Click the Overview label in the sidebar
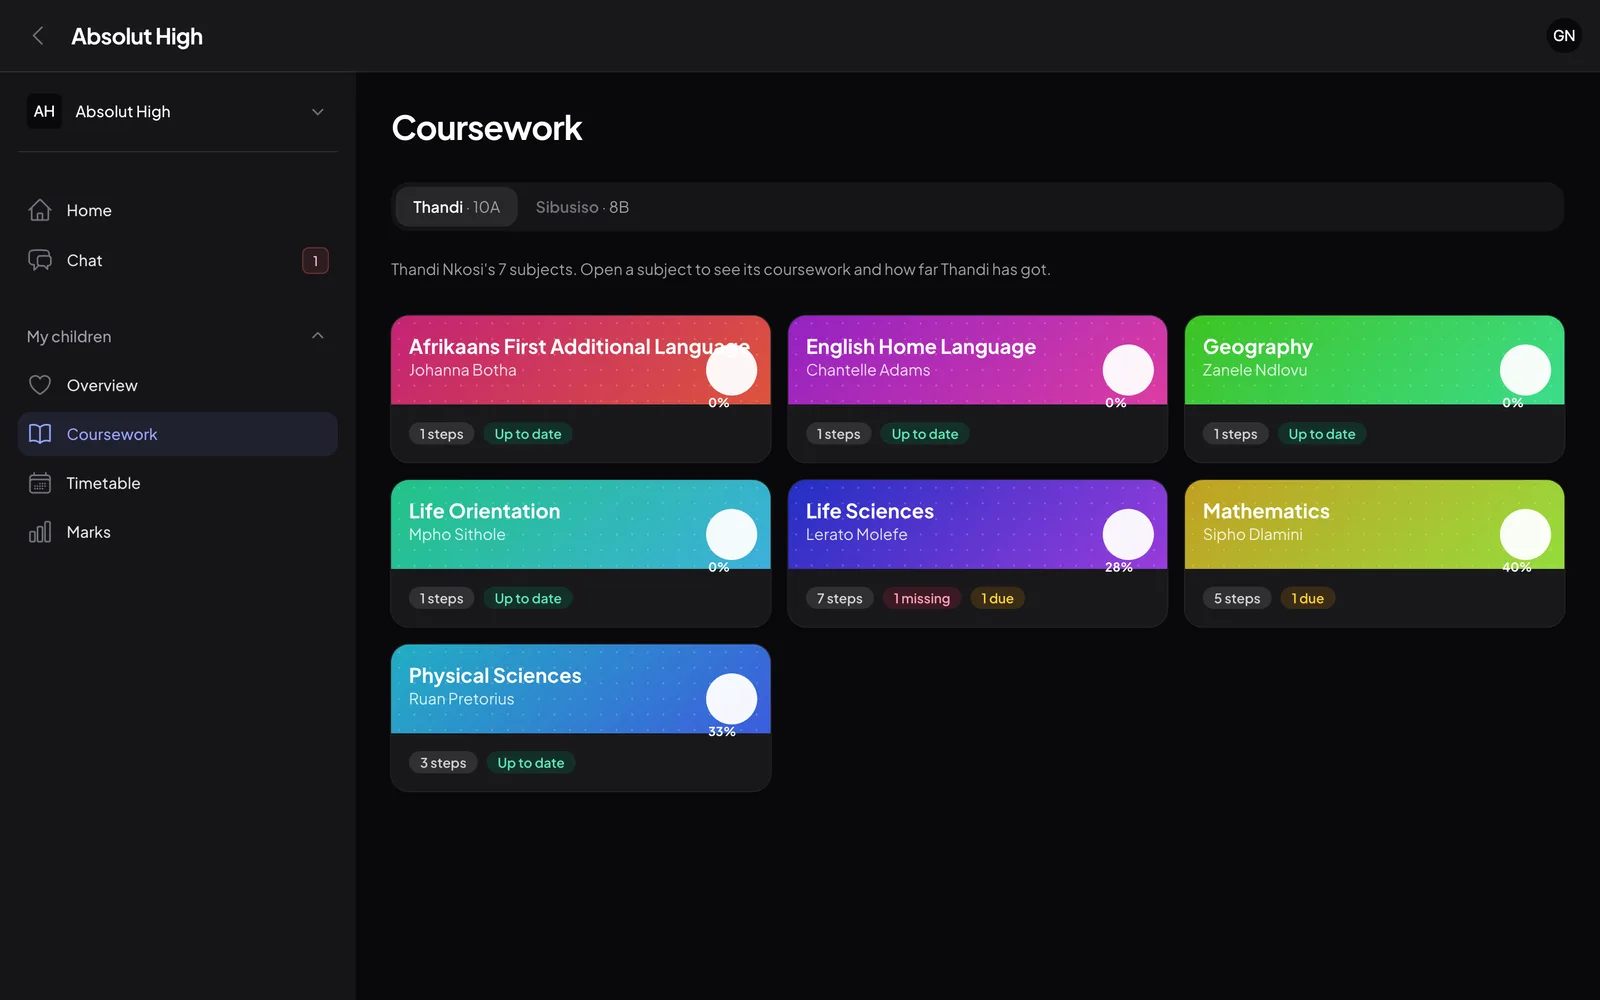The width and height of the screenshot is (1600, 1000). (x=102, y=385)
